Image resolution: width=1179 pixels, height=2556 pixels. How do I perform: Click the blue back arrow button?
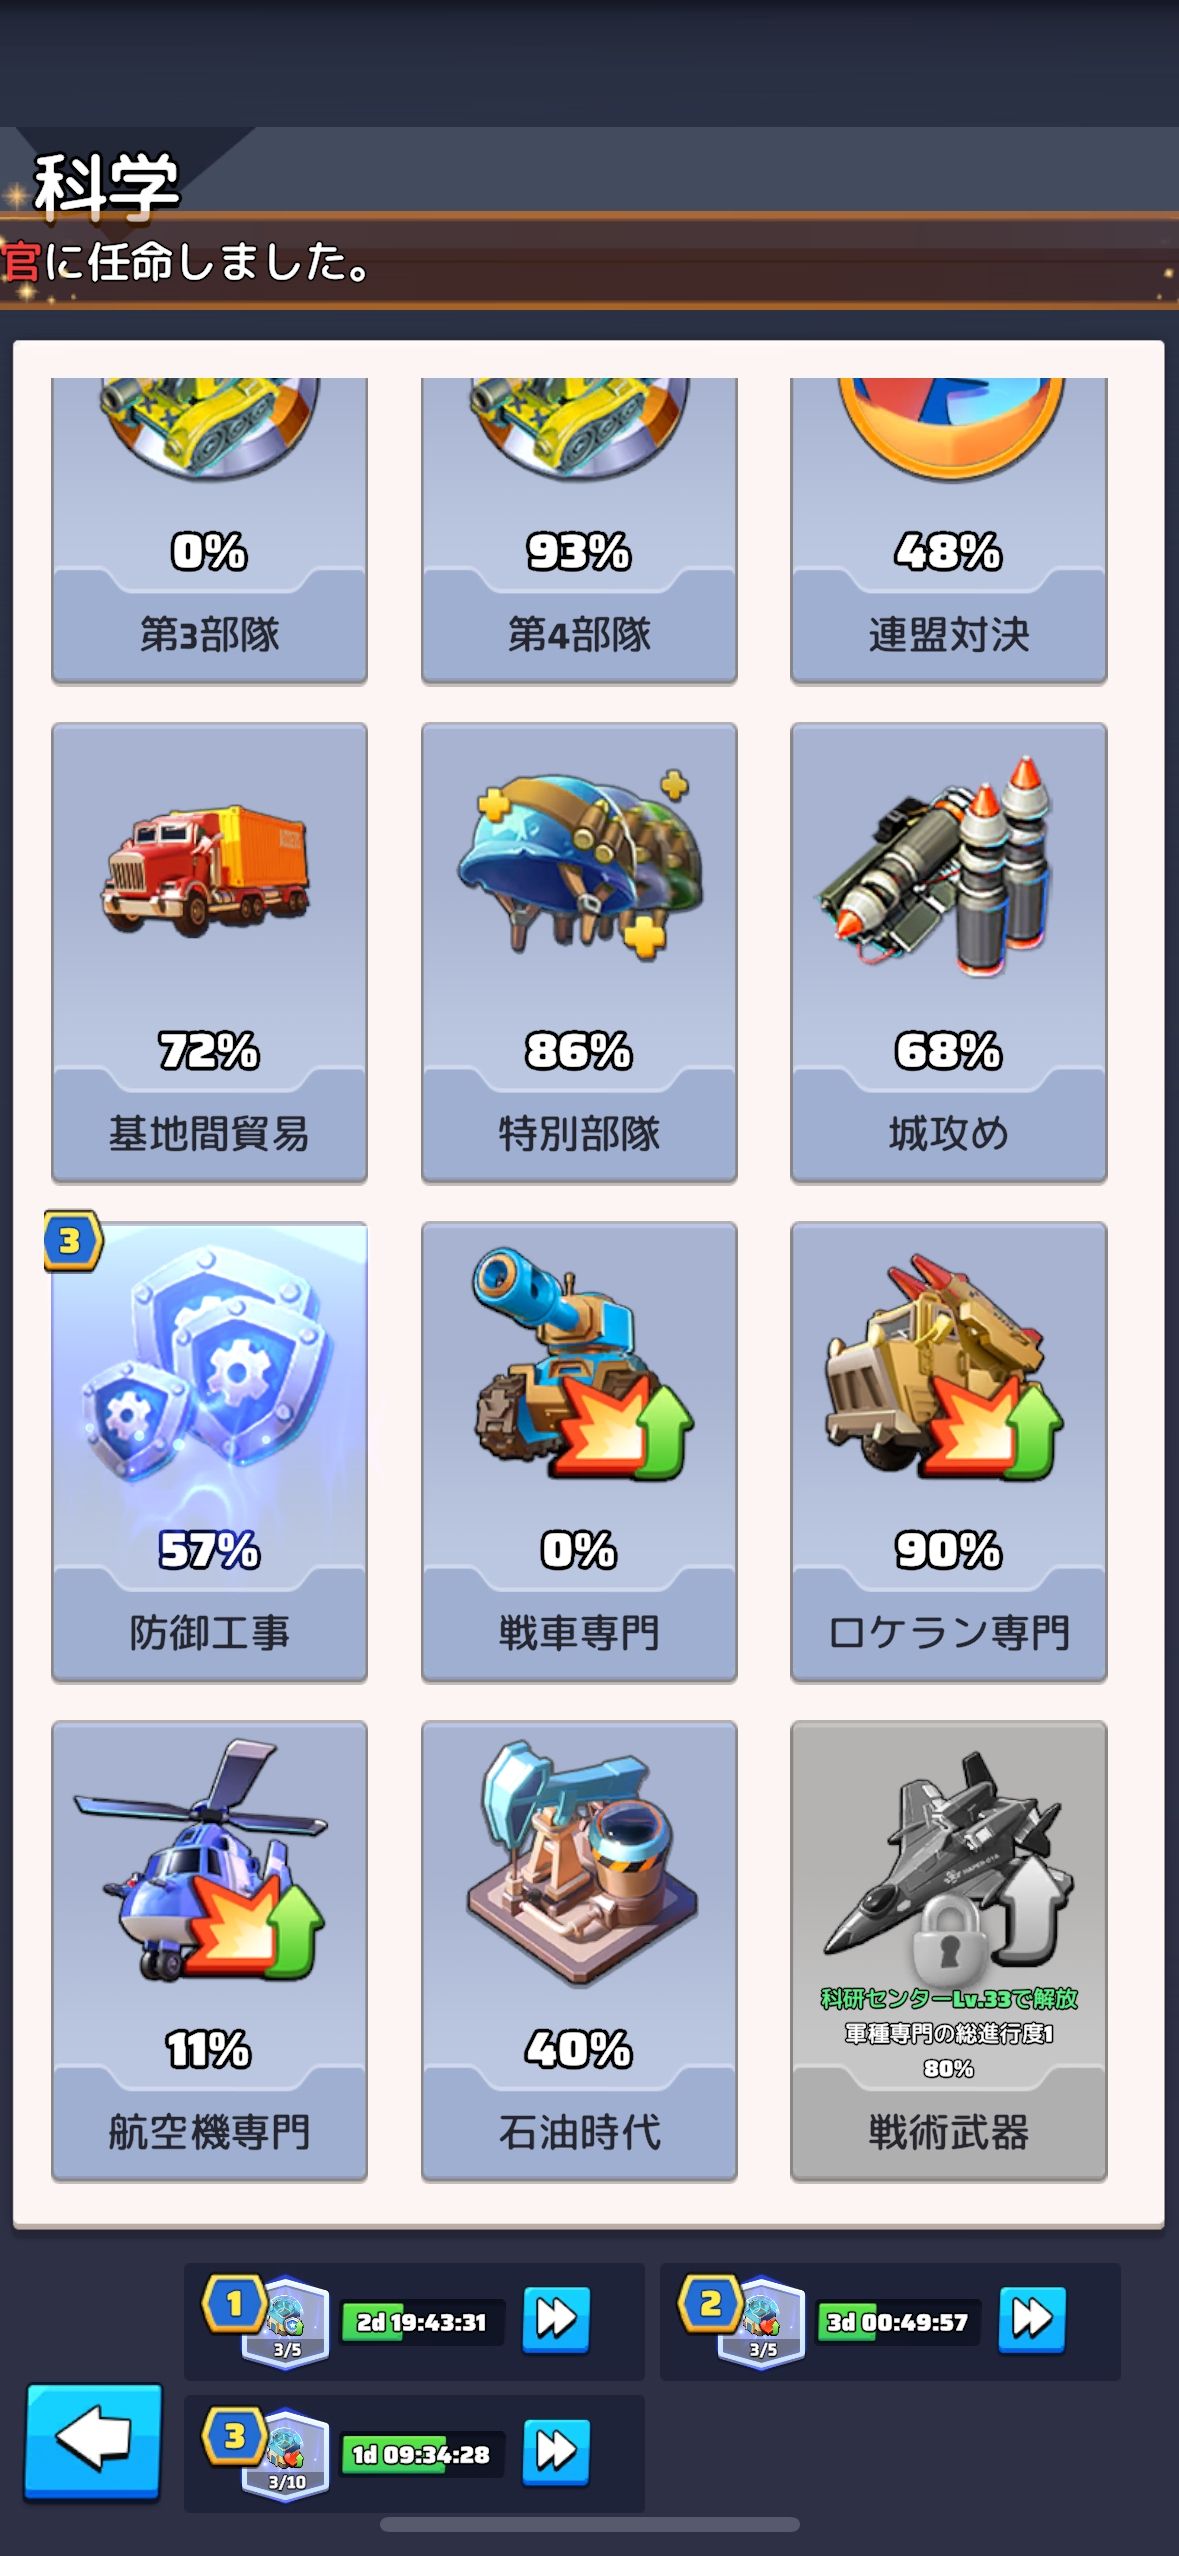(x=93, y=2441)
